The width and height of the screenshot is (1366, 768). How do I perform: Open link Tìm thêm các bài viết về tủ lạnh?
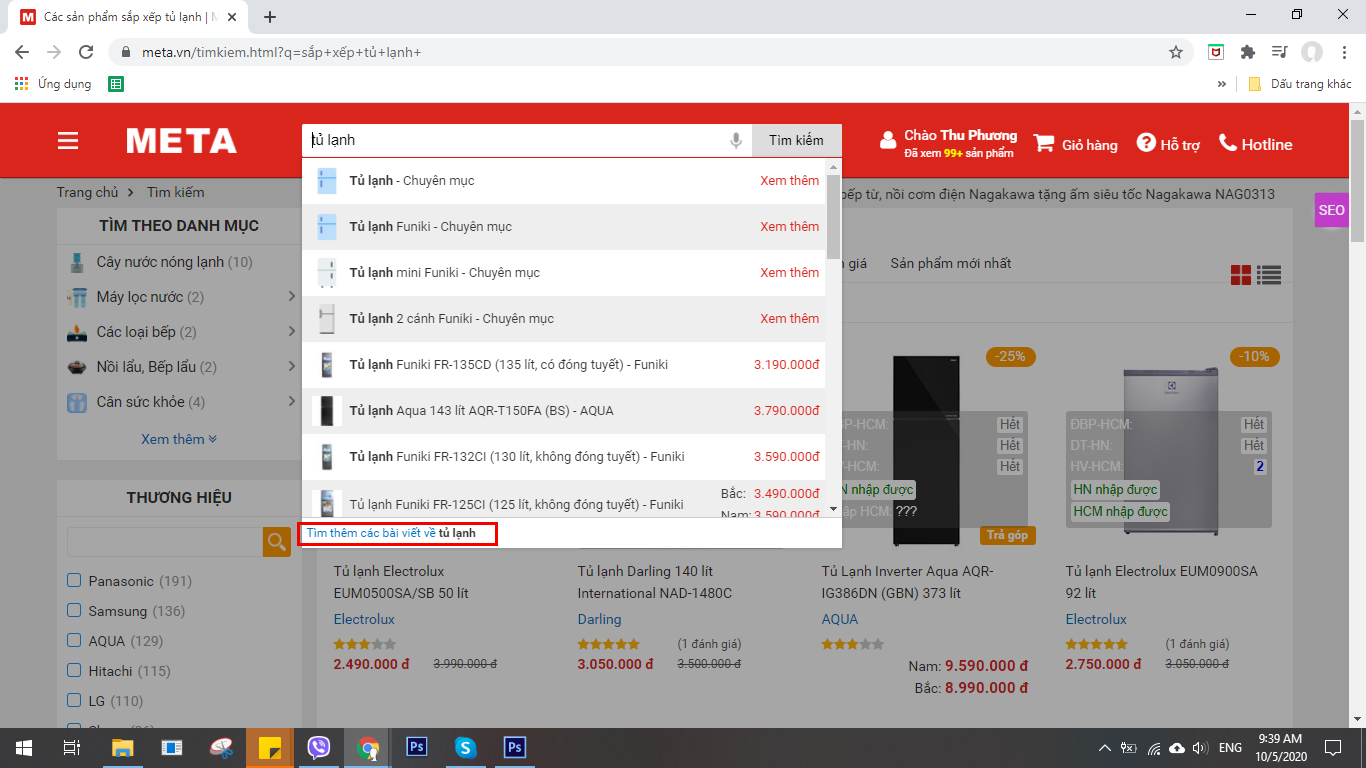391,534
